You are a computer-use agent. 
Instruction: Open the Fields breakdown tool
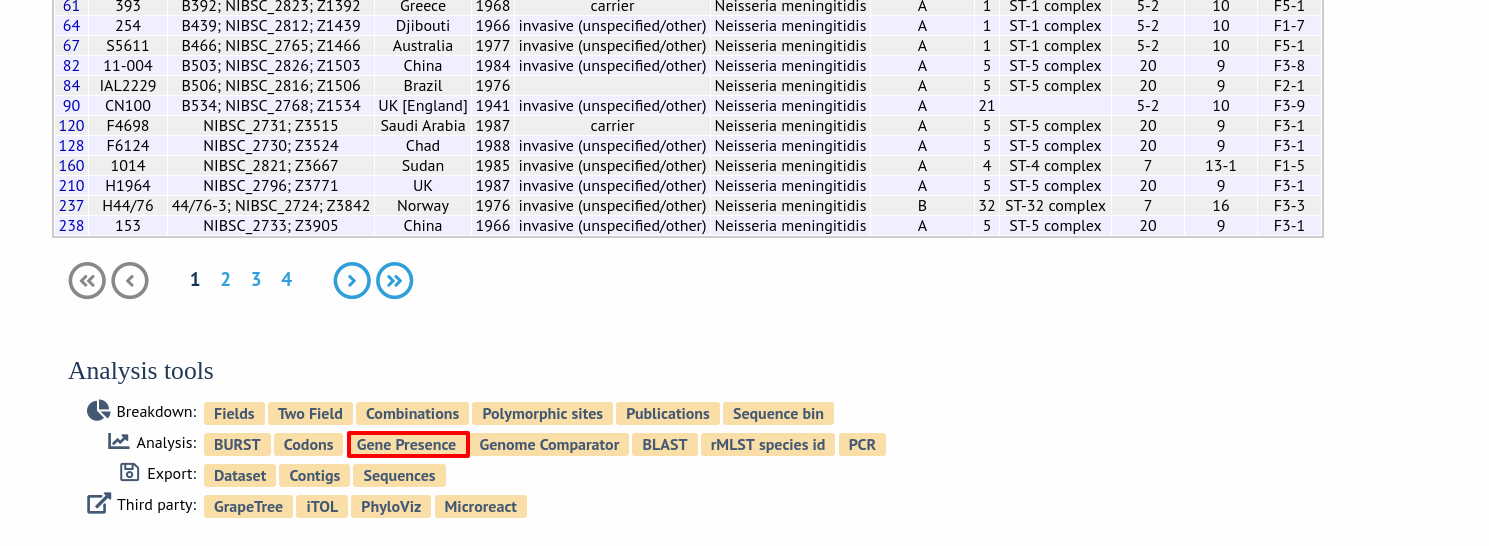tap(234, 414)
